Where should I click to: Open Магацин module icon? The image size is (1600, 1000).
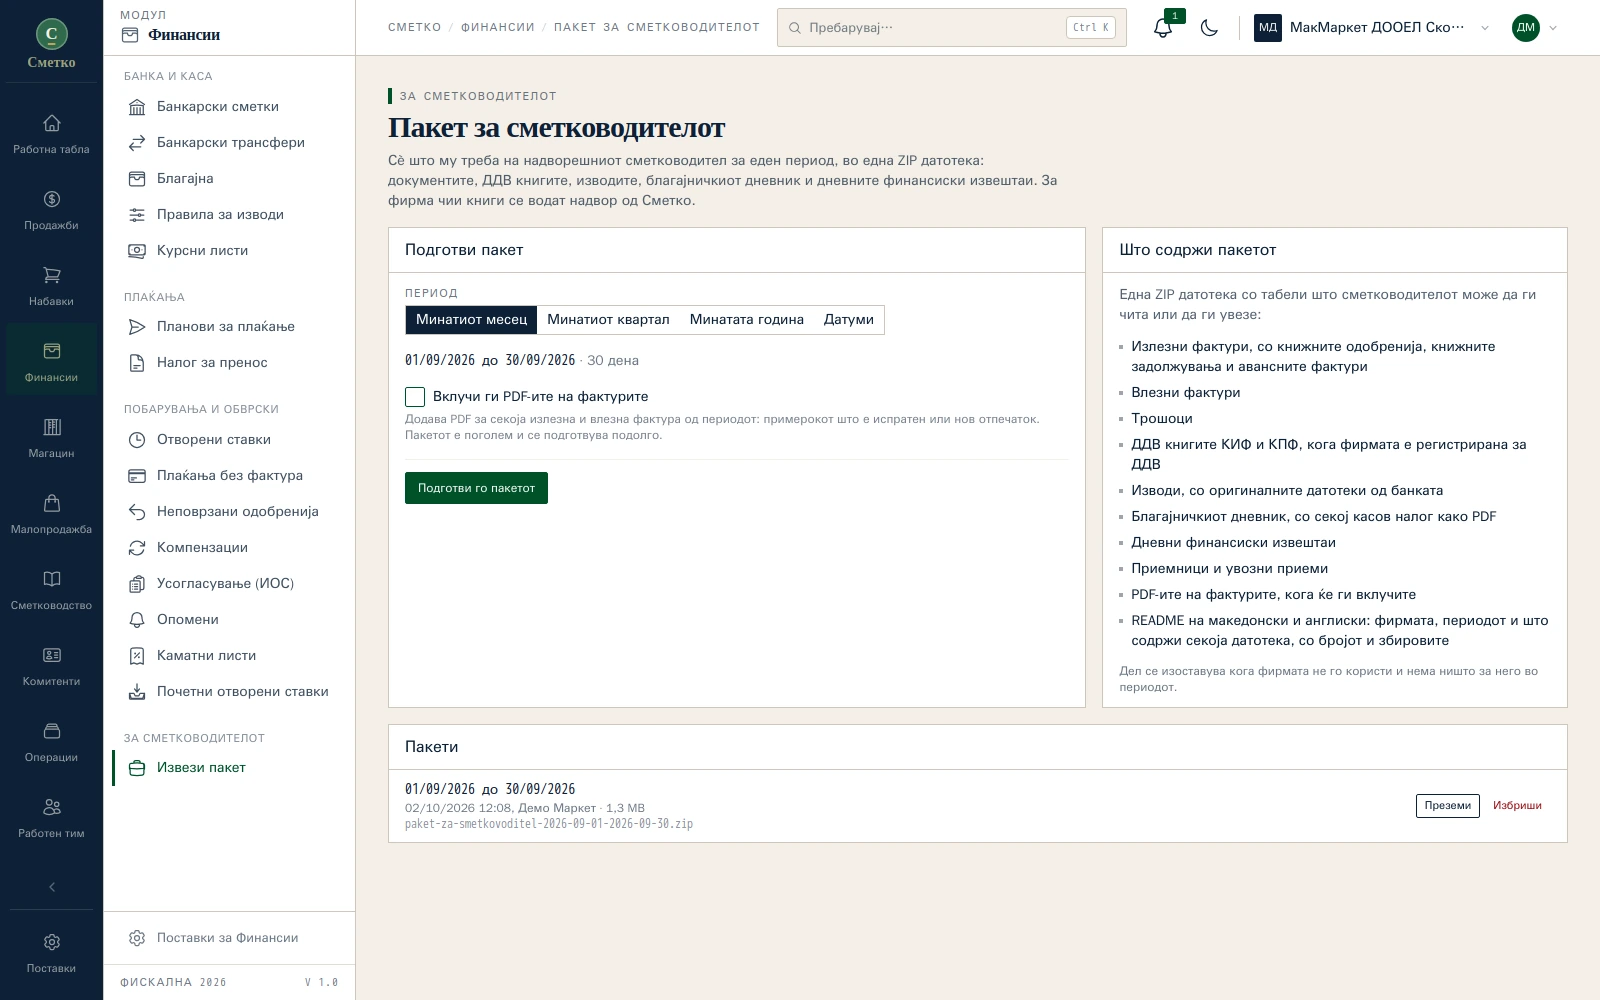[51, 438]
